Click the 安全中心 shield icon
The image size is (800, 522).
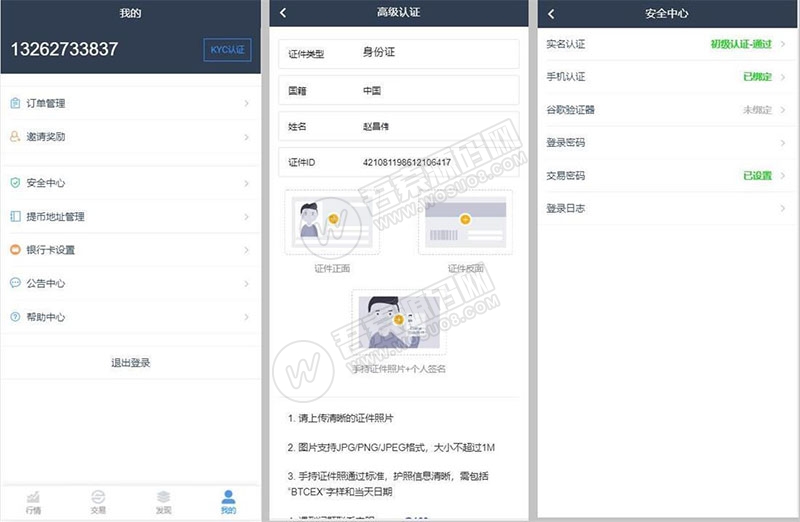click(x=15, y=183)
